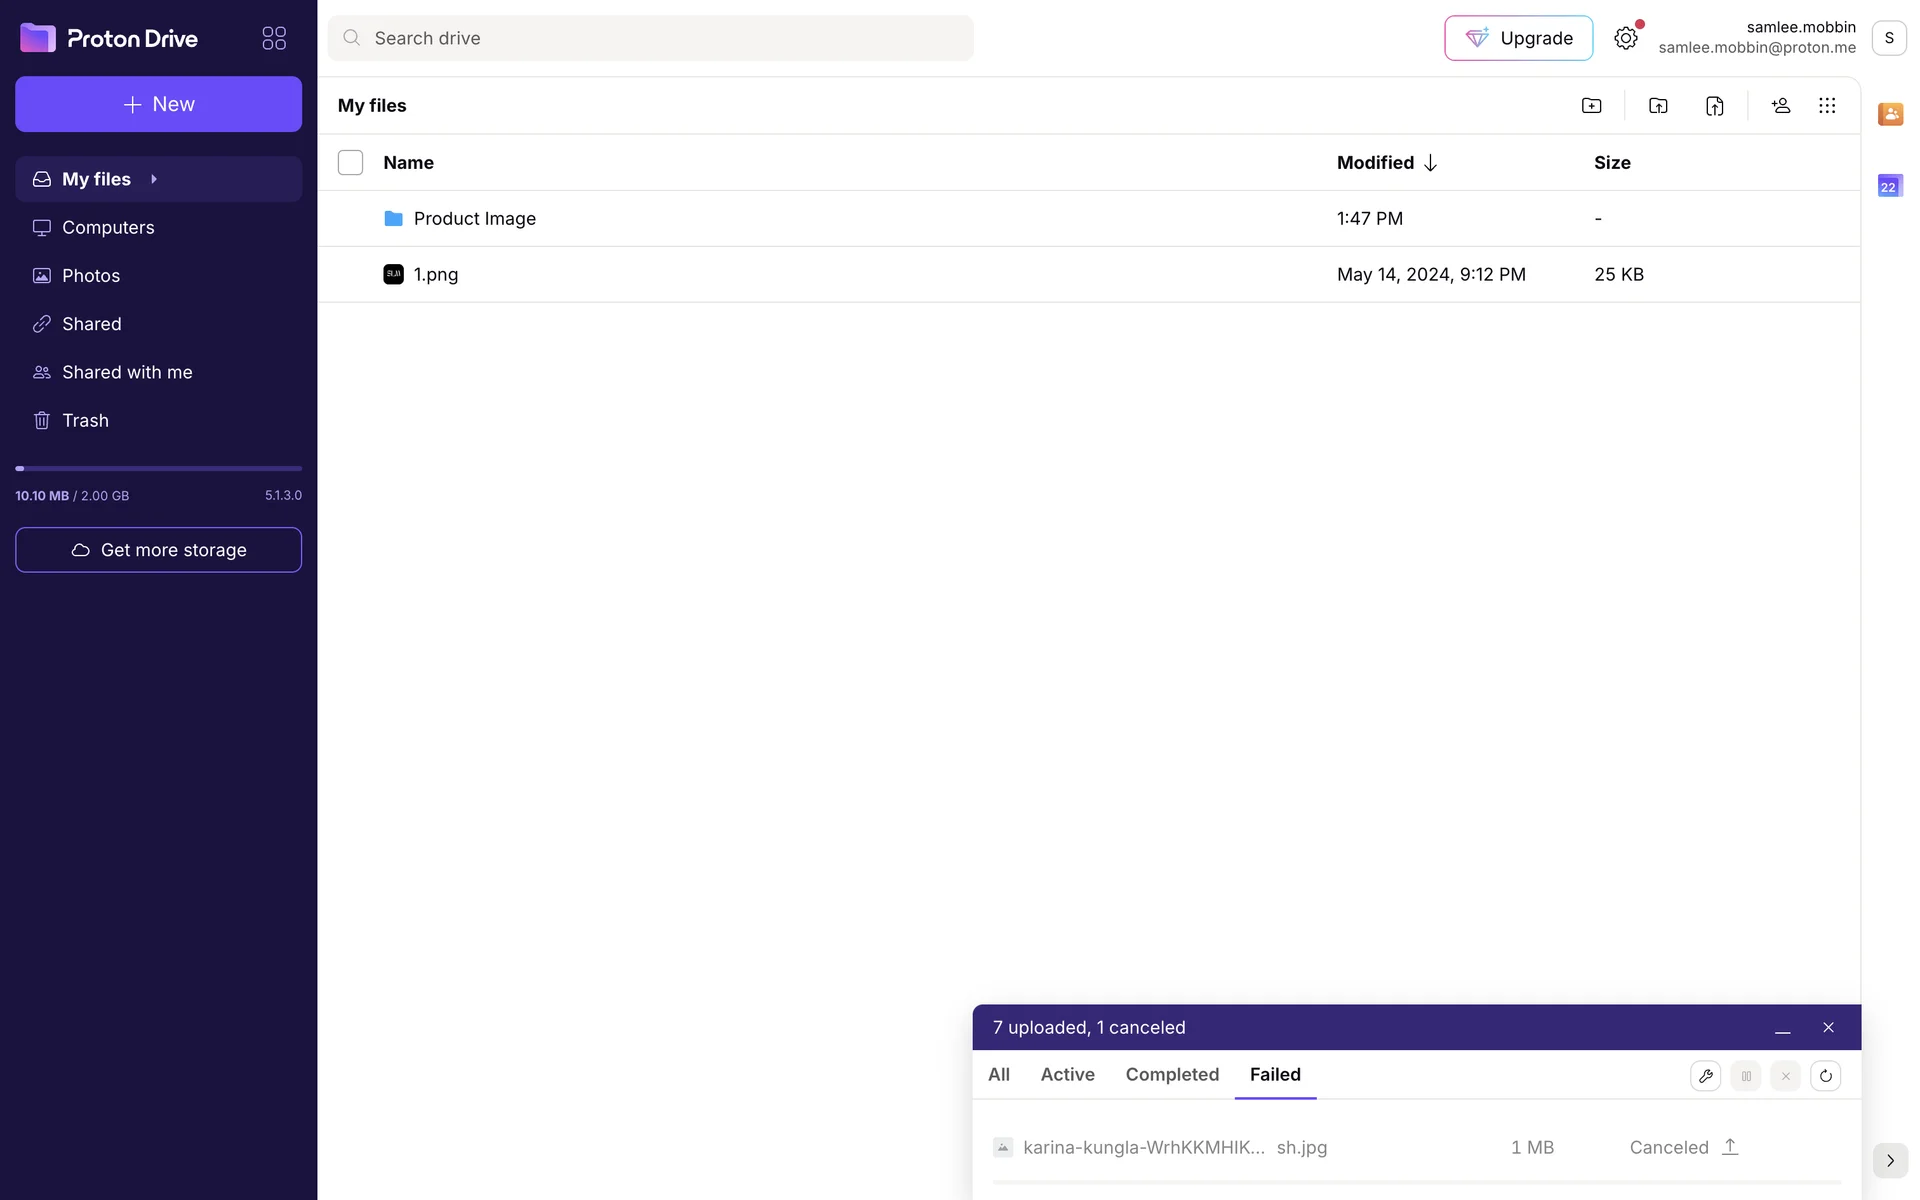Restart transfers in upload panel
The image size is (1920, 1200).
1825,1076
